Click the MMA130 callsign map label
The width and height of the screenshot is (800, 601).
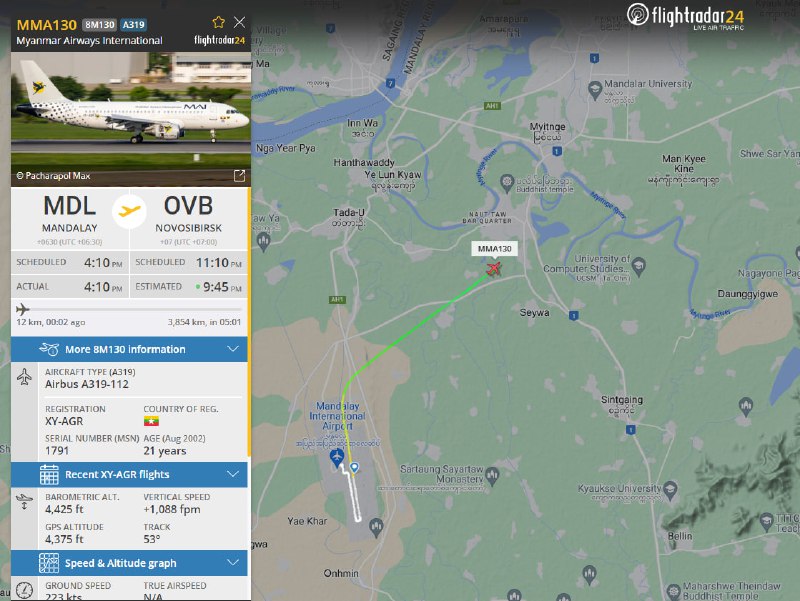[494, 248]
